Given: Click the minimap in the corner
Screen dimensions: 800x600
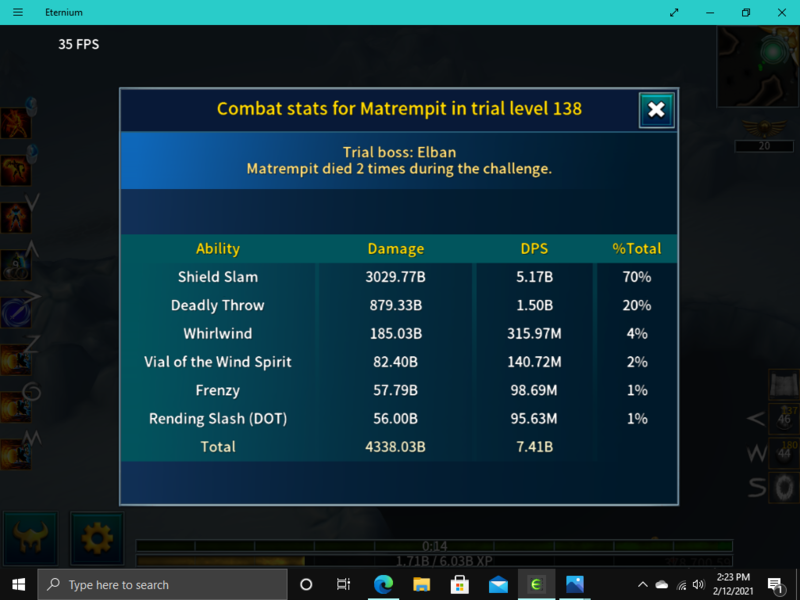Looking at the screenshot, I should tap(757, 63).
